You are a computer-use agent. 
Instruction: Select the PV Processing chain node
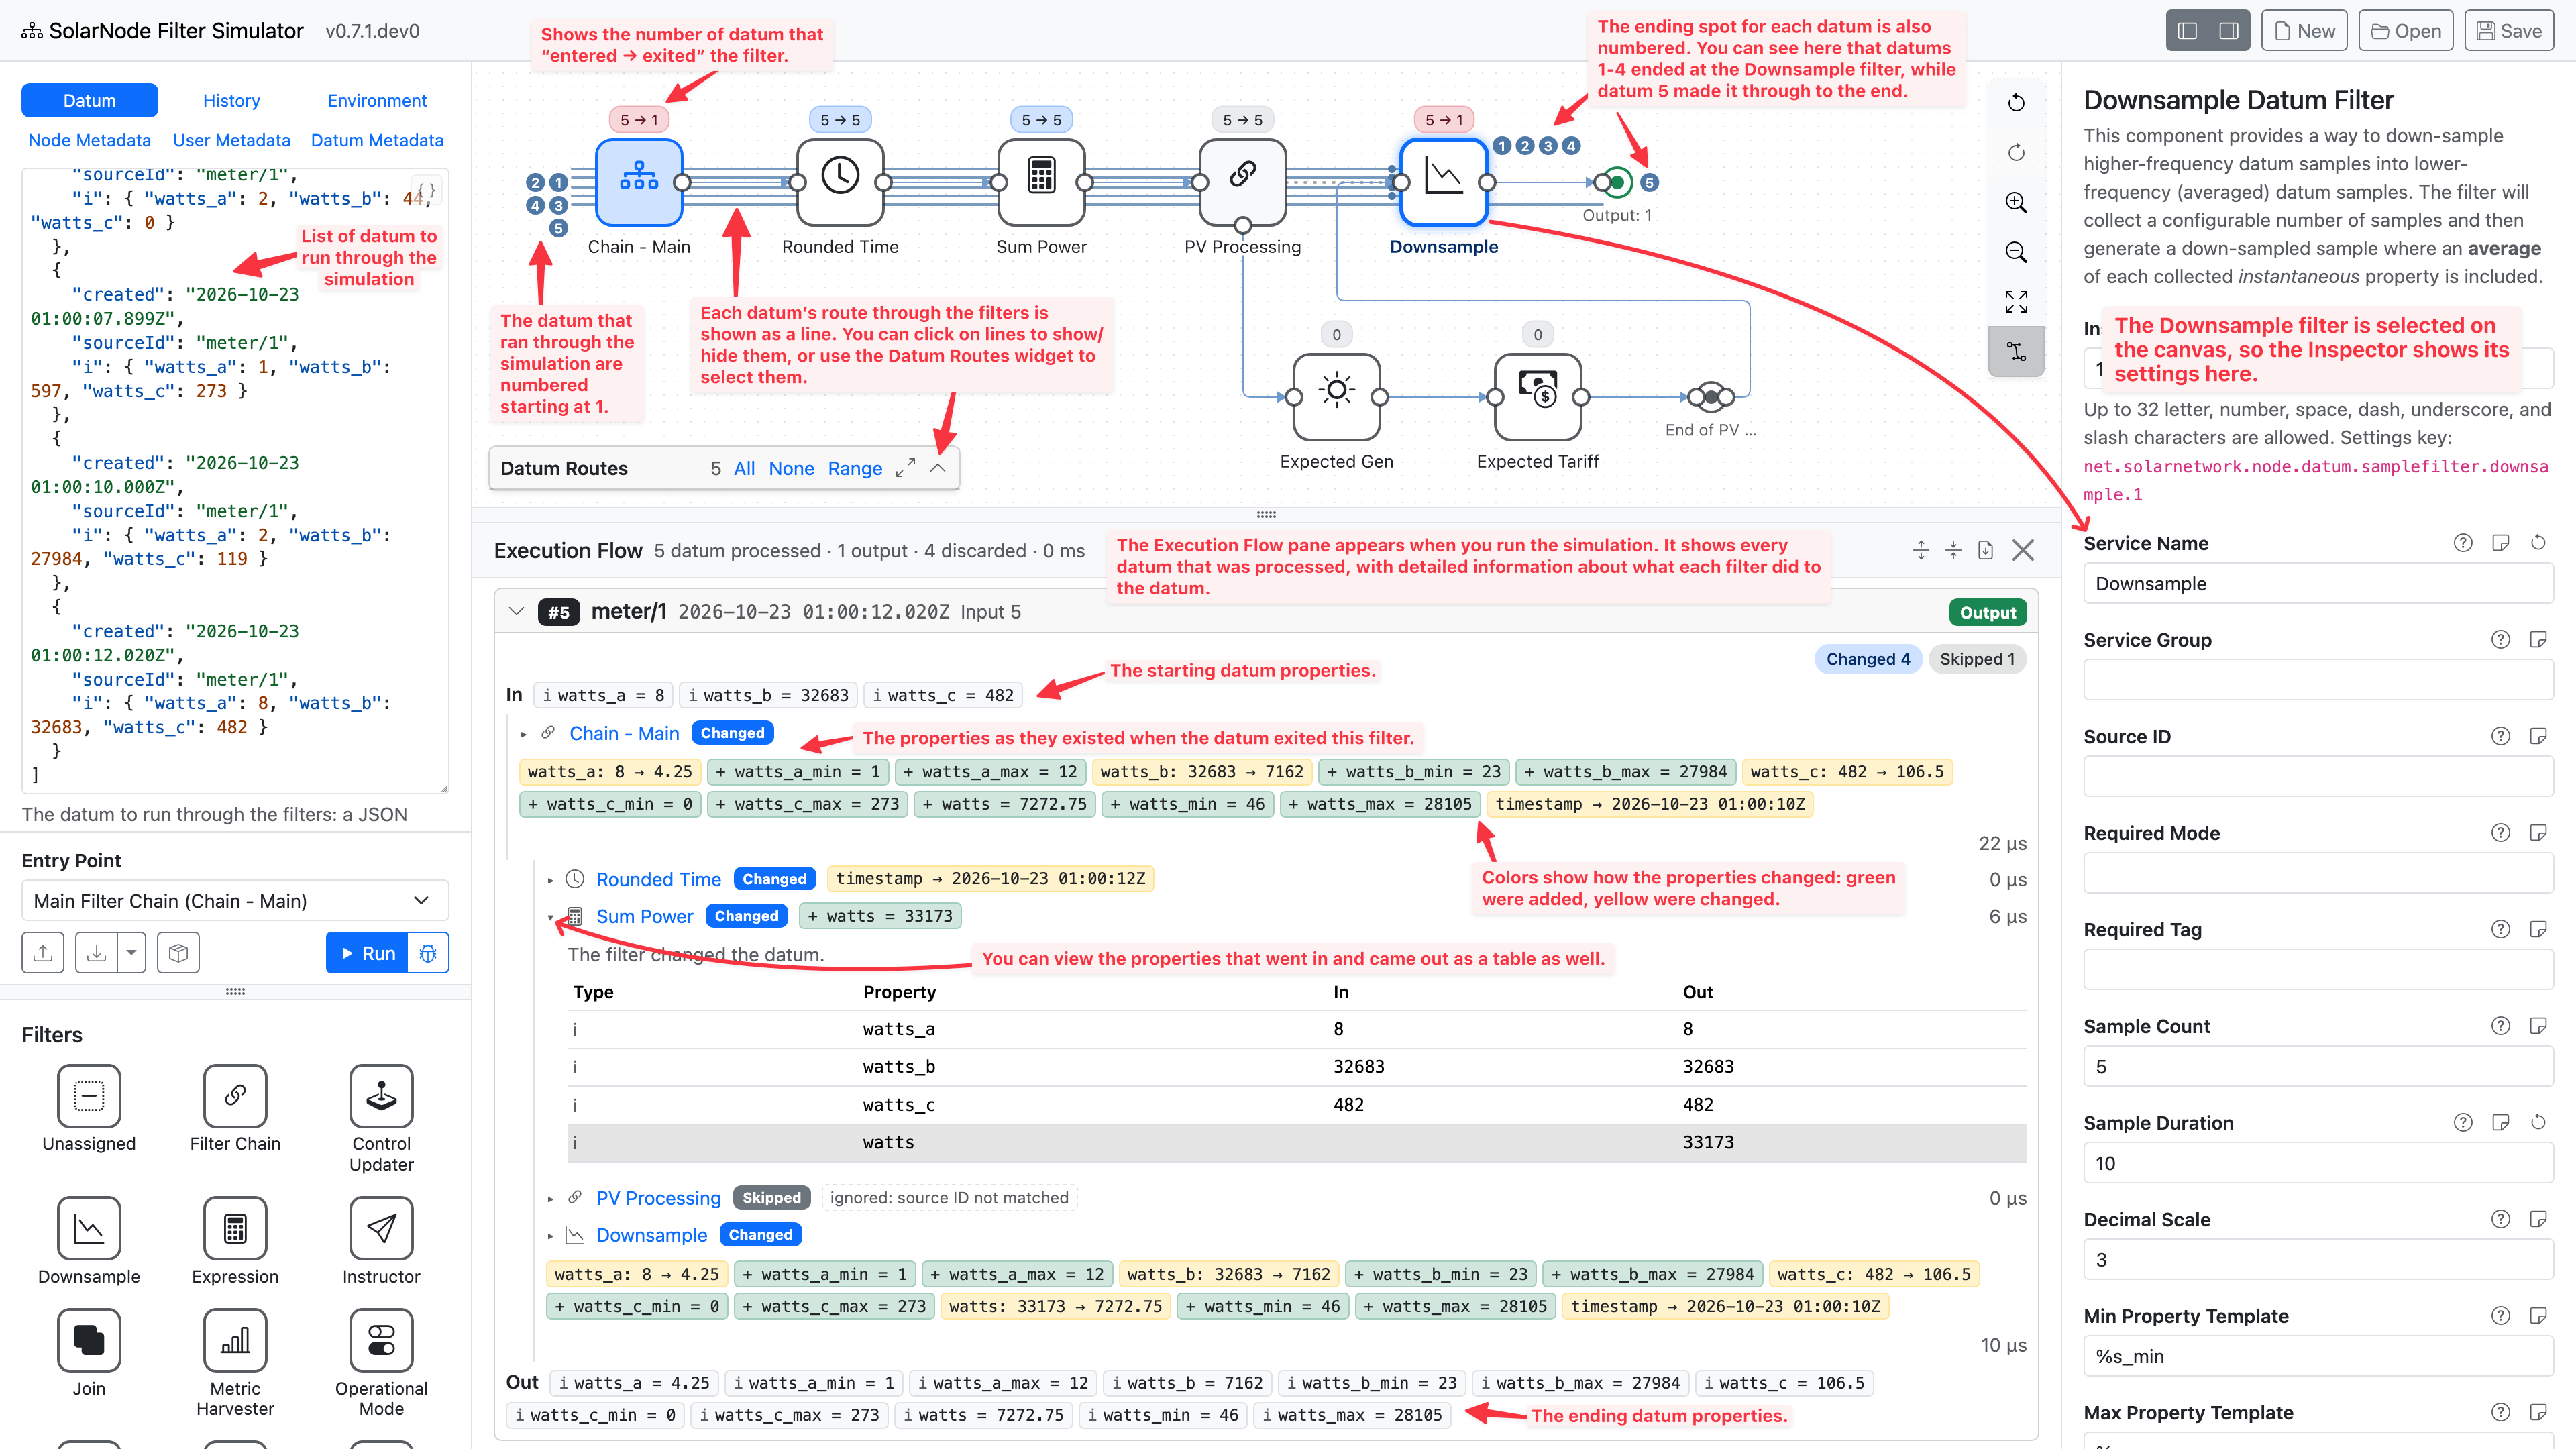(x=1242, y=182)
